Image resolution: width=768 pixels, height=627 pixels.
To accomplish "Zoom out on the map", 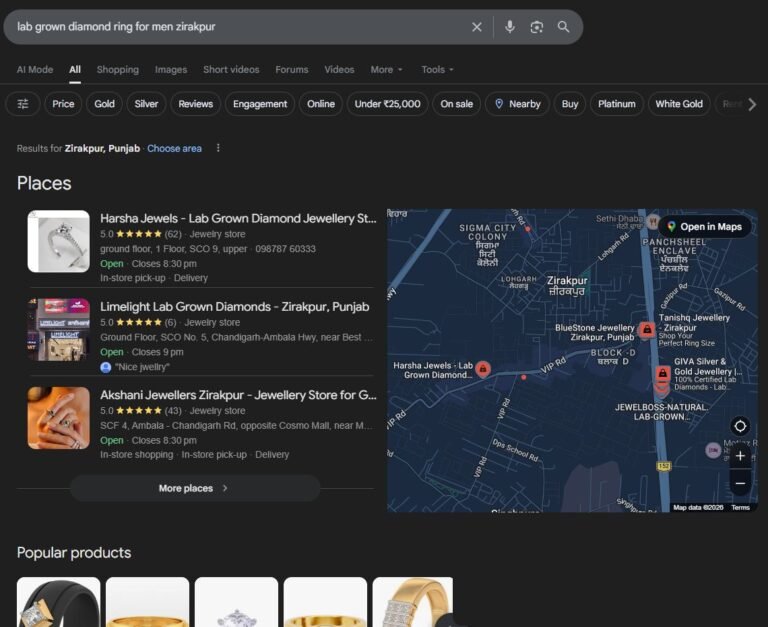I will pos(740,483).
